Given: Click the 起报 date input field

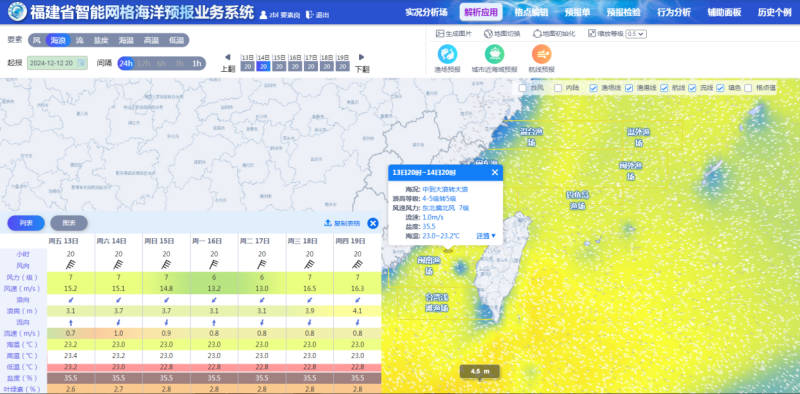Looking at the screenshot, I should (57, 63).
